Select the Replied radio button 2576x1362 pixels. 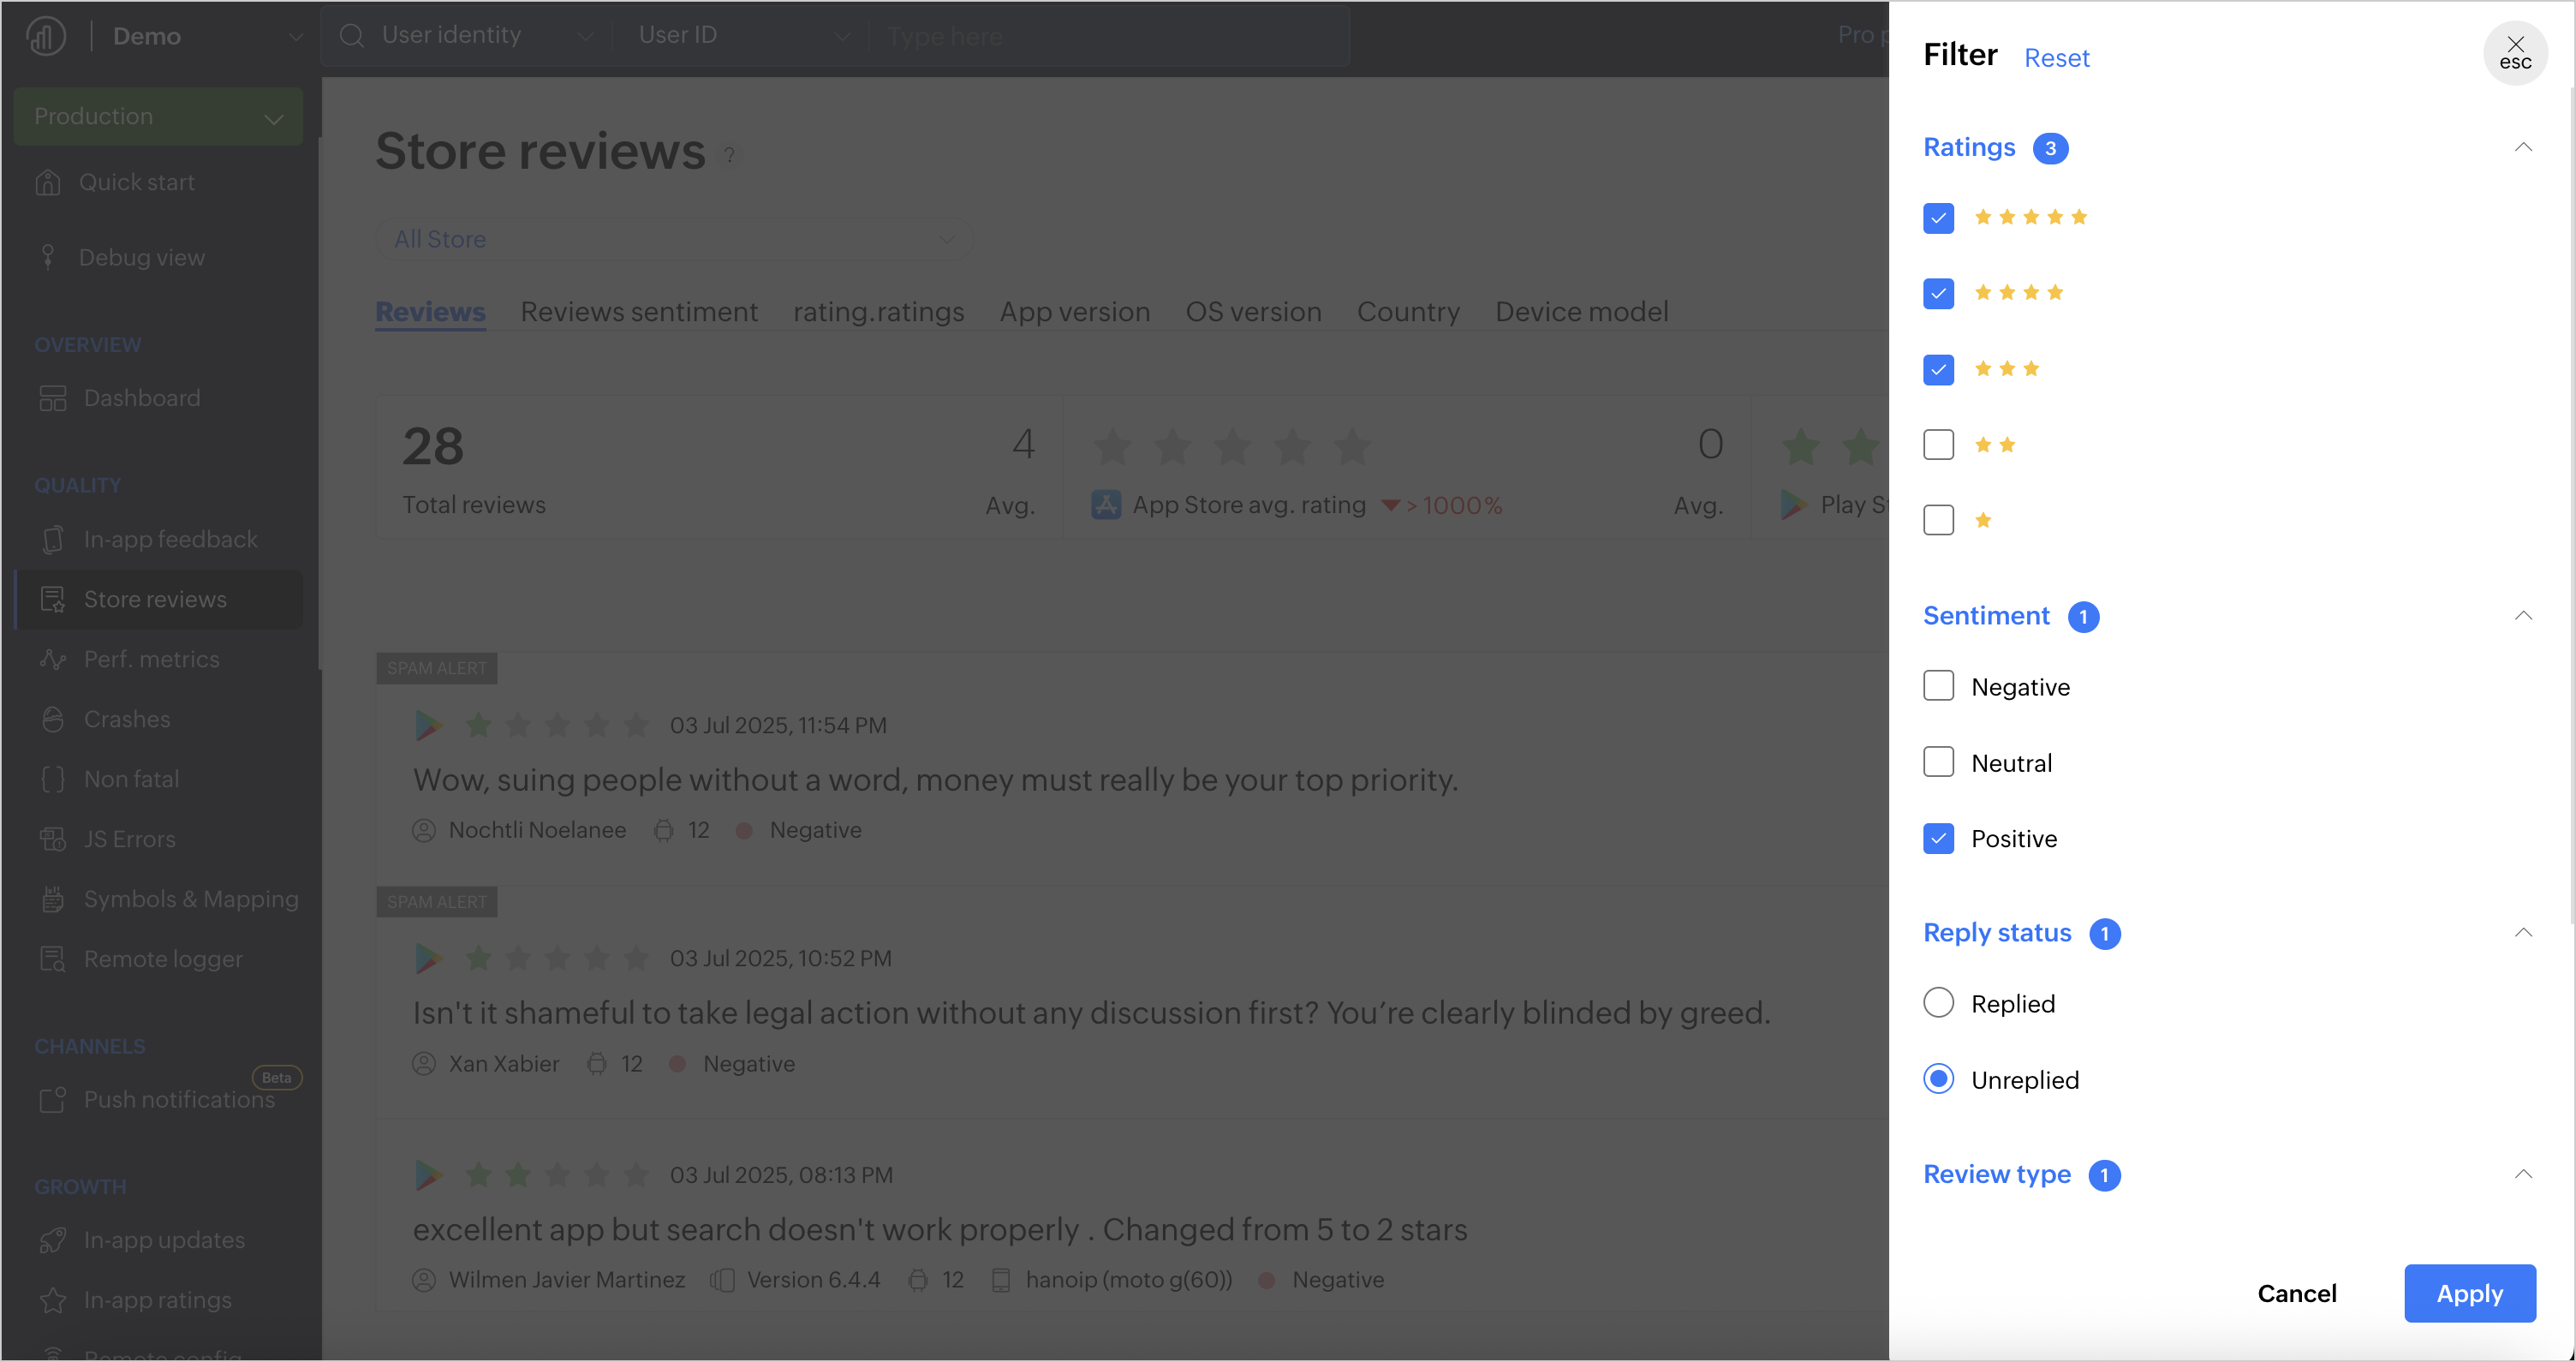point(1938,1003)
